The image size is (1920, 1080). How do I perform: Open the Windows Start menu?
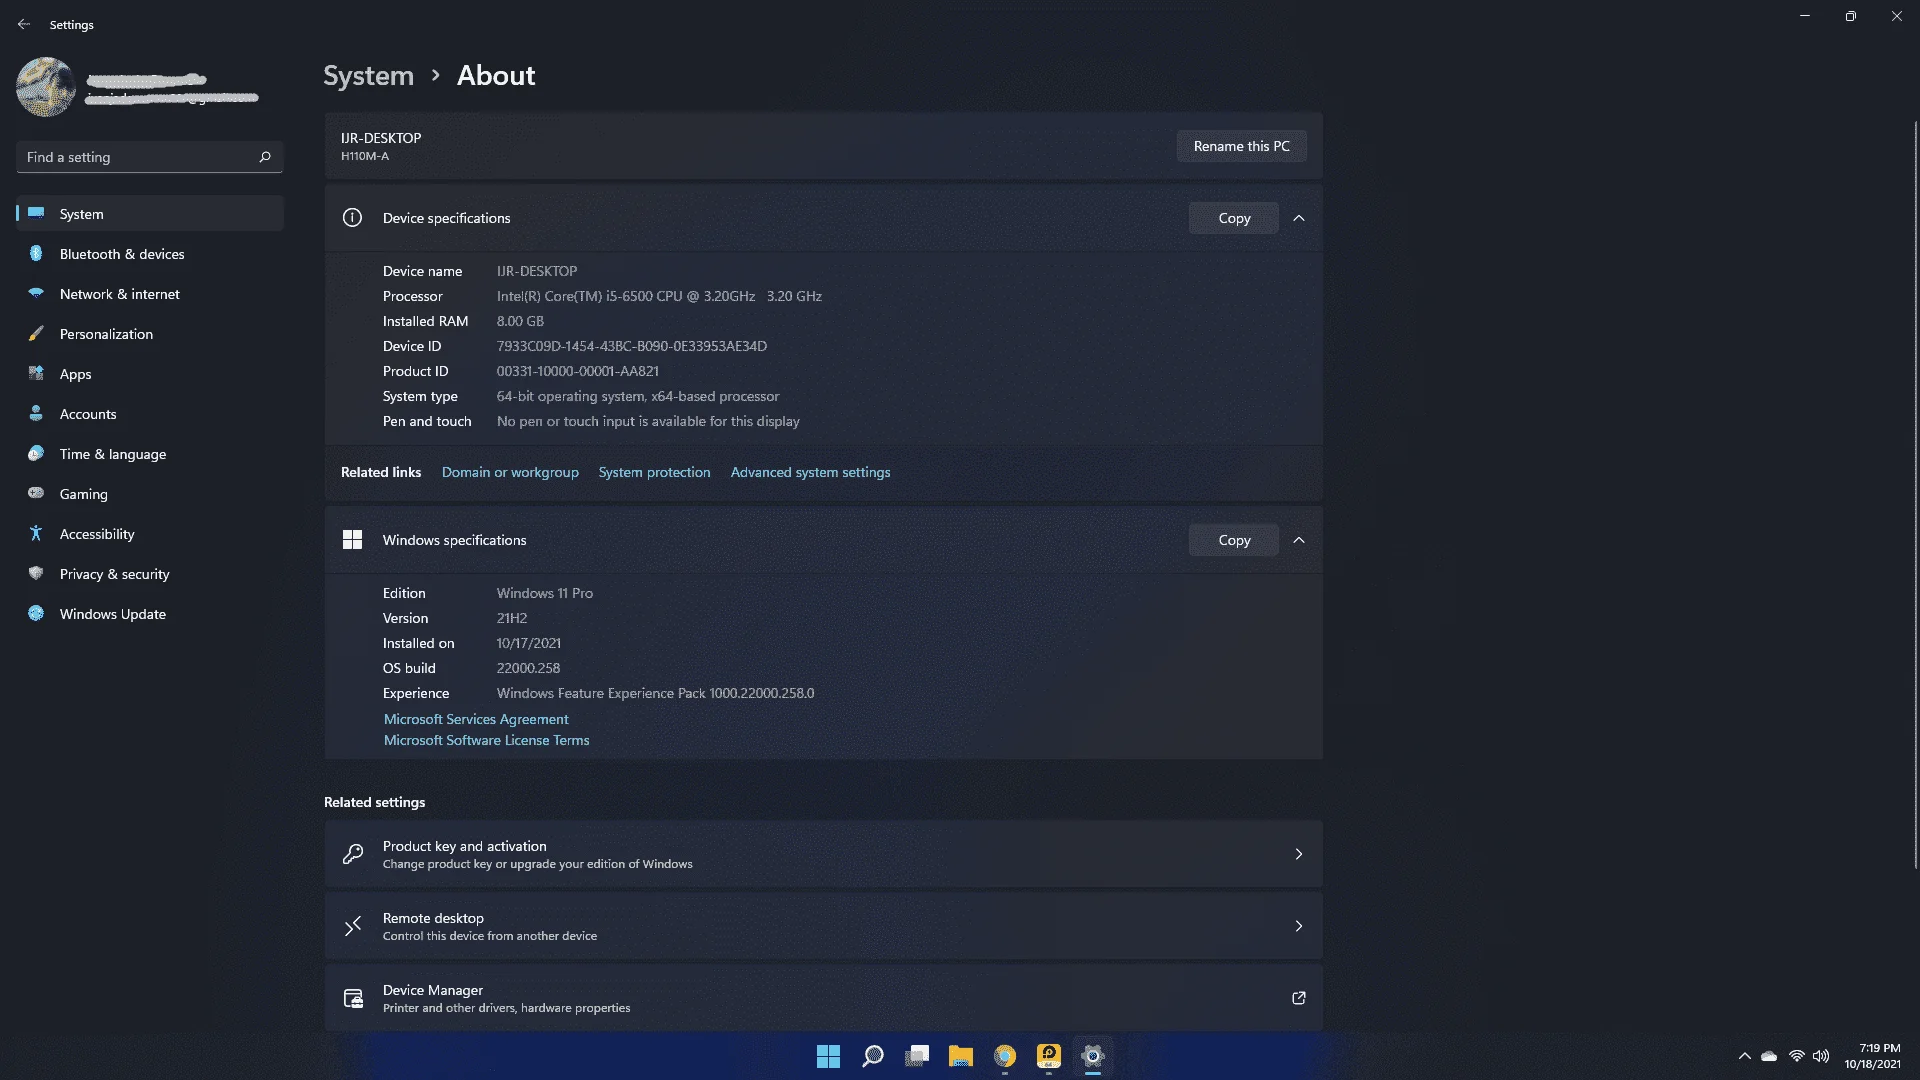coord(828,1056)
